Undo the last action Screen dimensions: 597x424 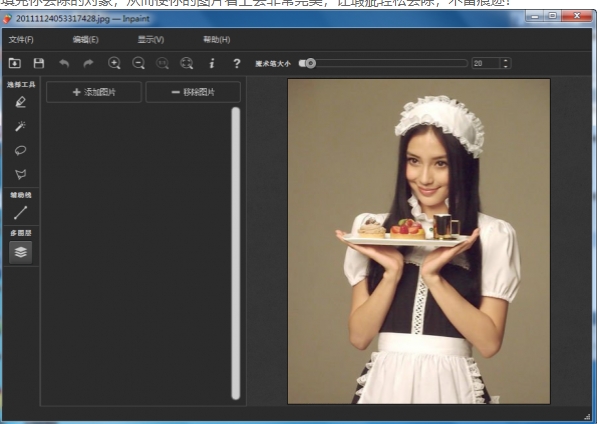coord(64,63)
